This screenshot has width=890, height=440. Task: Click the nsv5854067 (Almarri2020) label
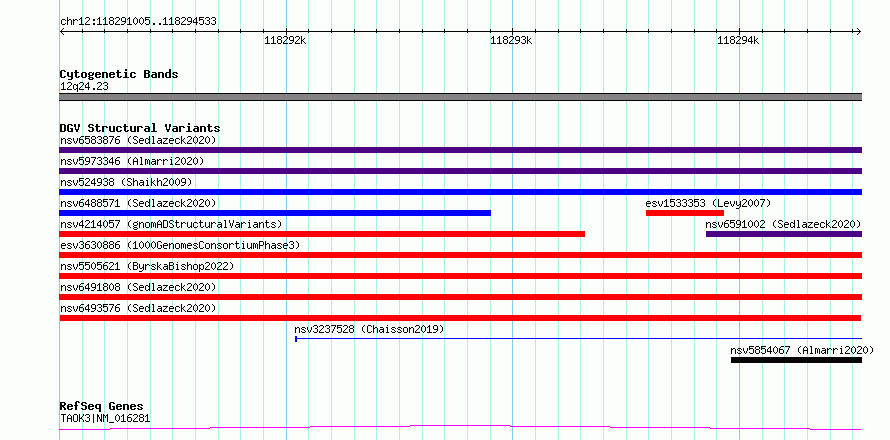[x=802, y=350]
